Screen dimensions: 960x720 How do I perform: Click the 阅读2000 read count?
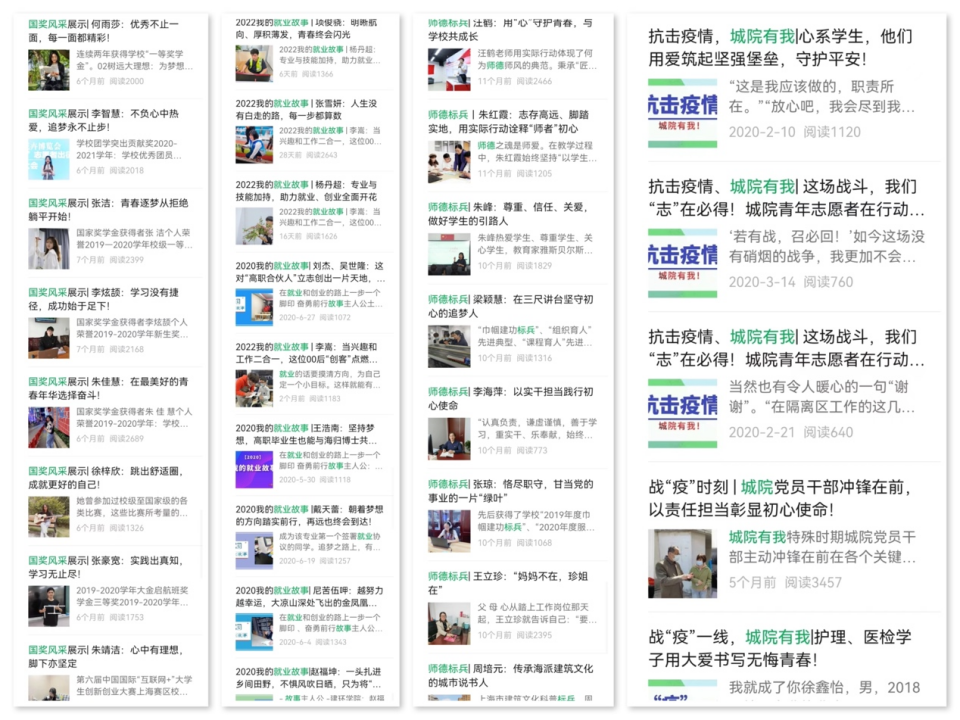pos(127,81)
